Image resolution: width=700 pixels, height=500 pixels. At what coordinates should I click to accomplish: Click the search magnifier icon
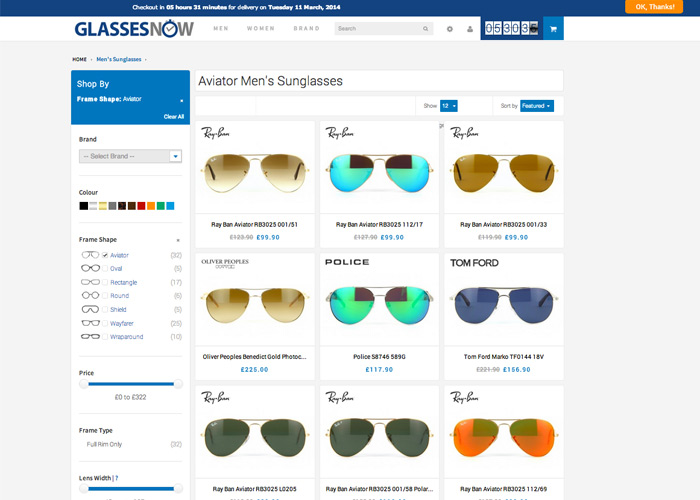[425, 29]
